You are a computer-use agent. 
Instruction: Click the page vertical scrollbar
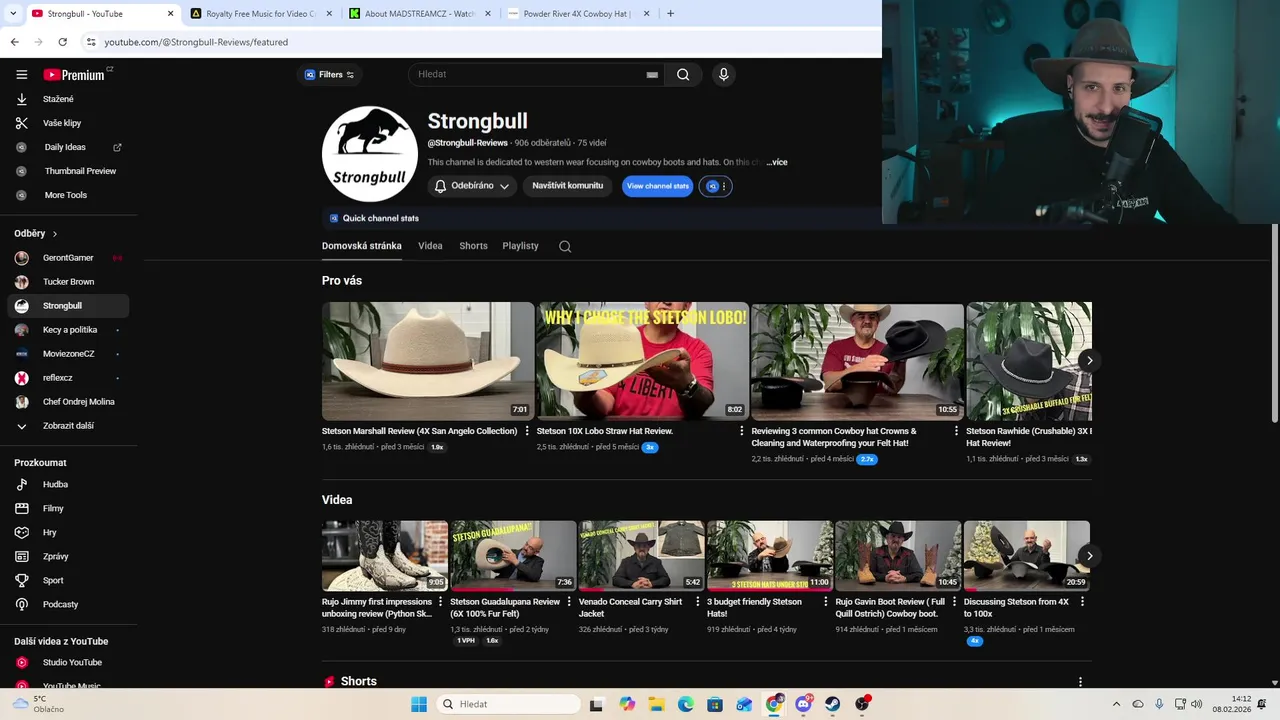coord(1274,322)
